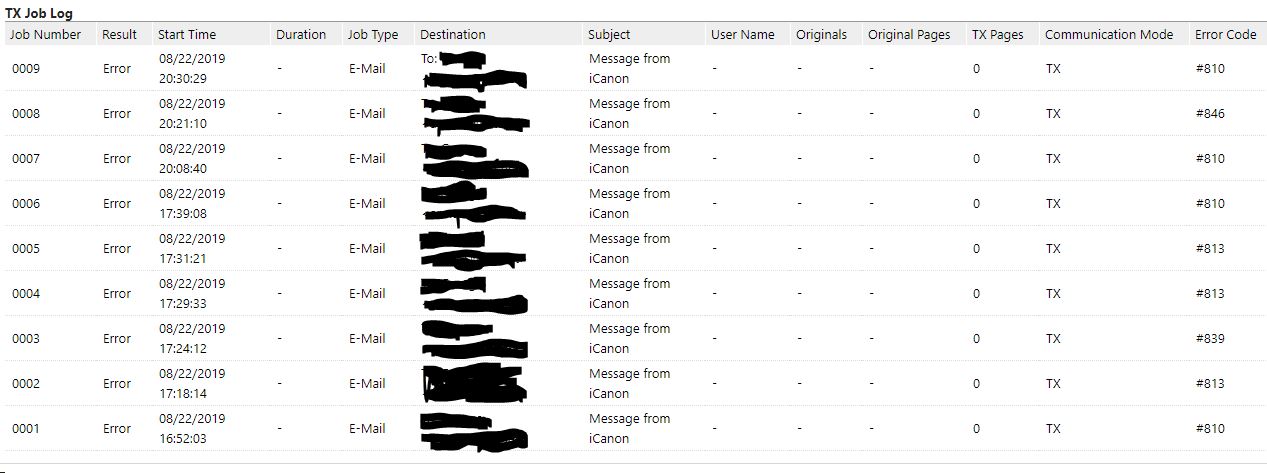This screenshot has height=473, width=1267.
Task: Click the Subject column header
Action: point(609,34)
